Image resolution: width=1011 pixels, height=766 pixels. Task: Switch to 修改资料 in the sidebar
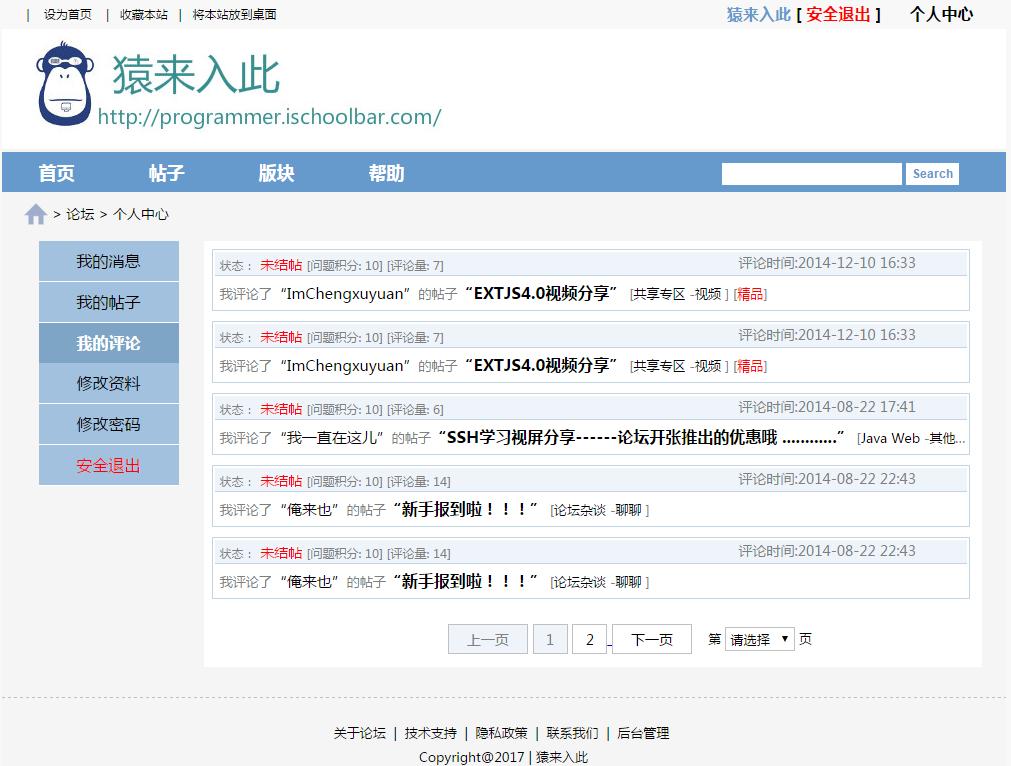[108, 383]
